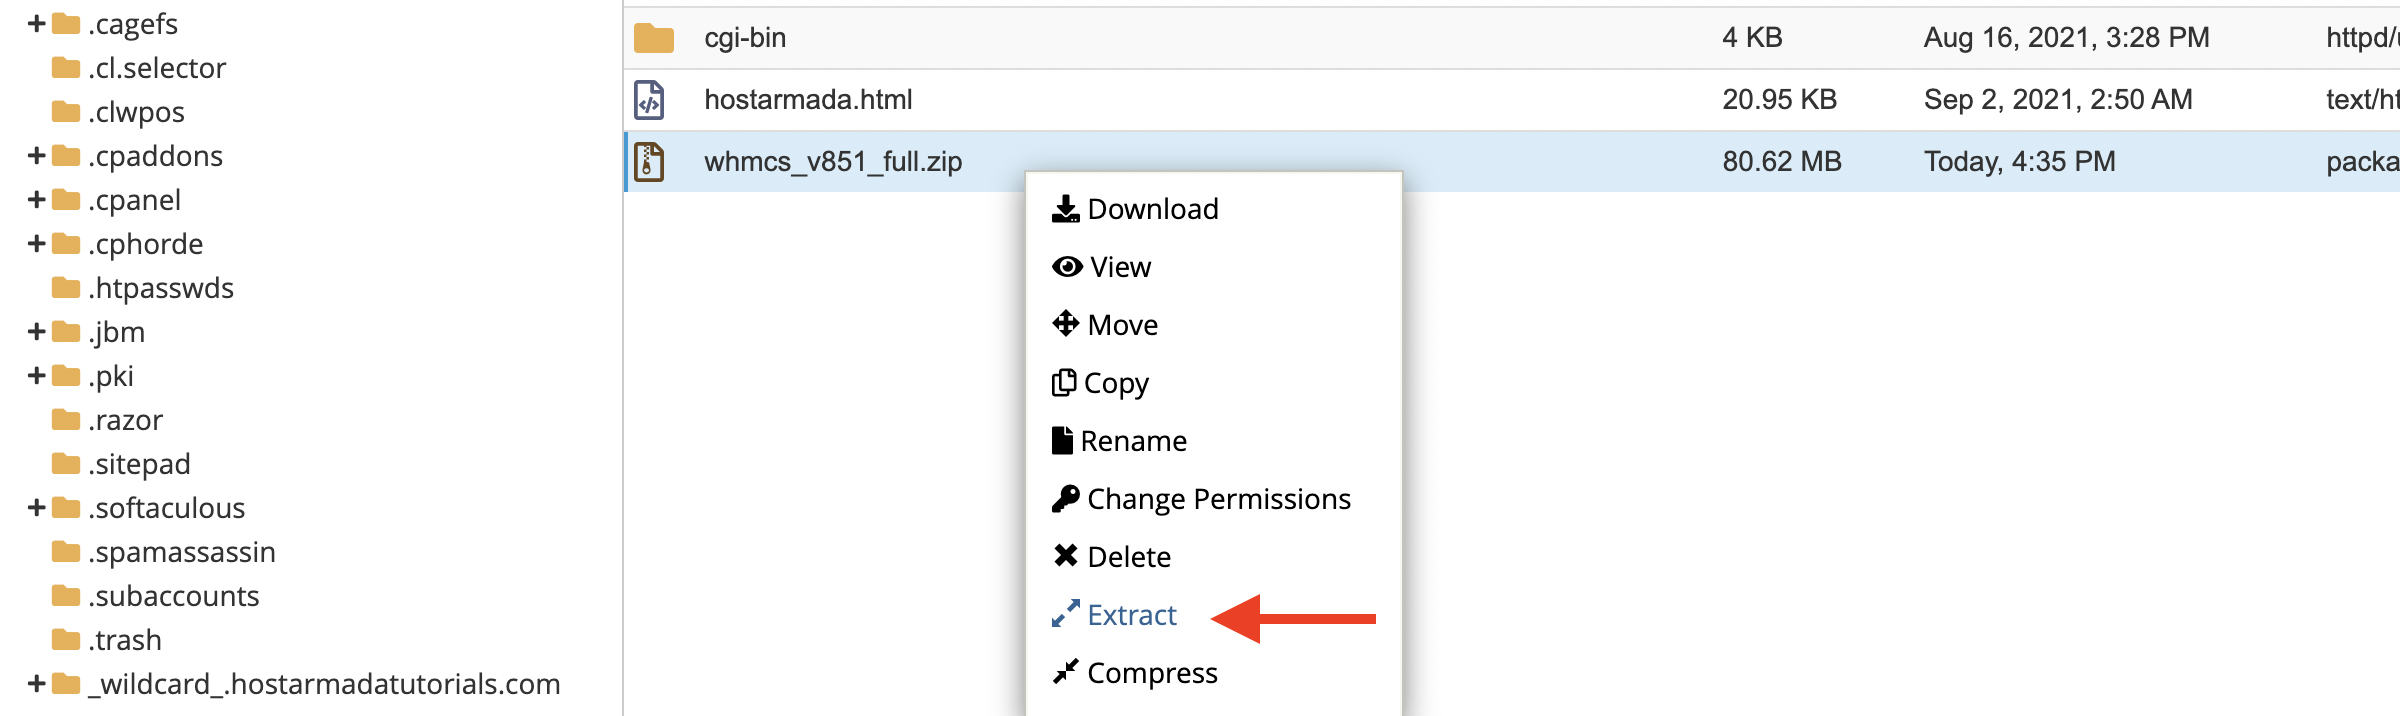This screenshot has height=716, width=2400.
Task: Click the cgi-bin folder icon
Action: [653, 38]
